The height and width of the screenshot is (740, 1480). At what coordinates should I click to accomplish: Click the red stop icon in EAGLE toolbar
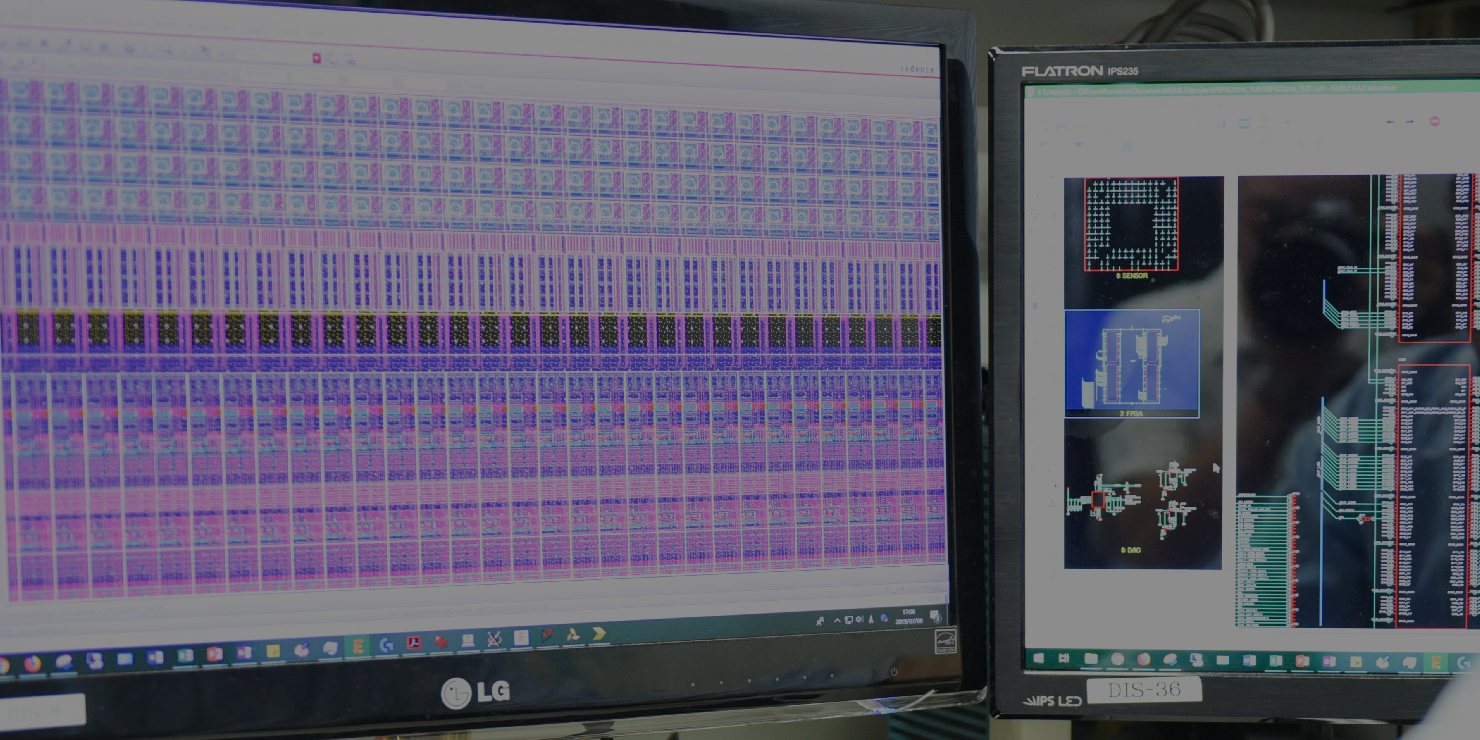(1435, 121)
